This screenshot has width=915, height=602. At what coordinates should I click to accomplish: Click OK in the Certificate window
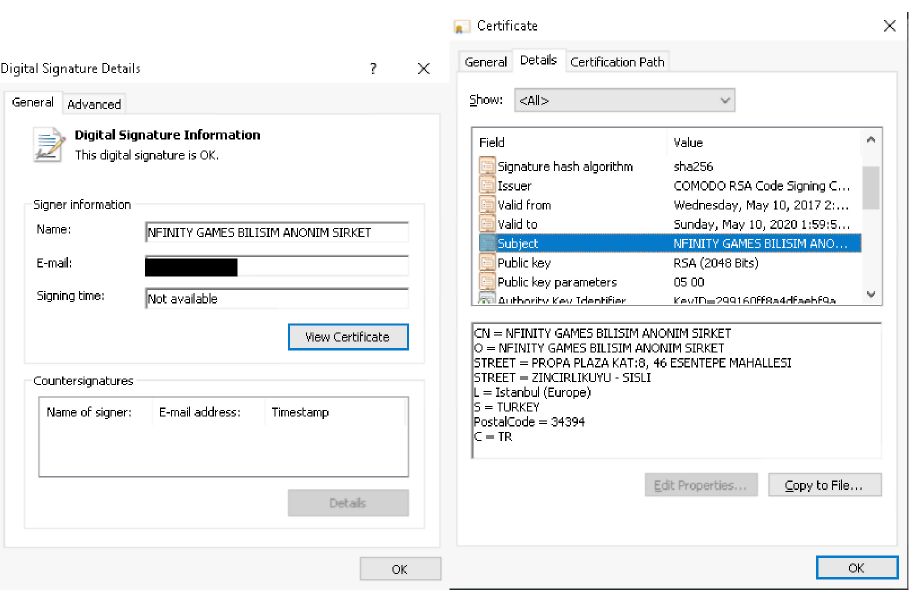point(856,568)
